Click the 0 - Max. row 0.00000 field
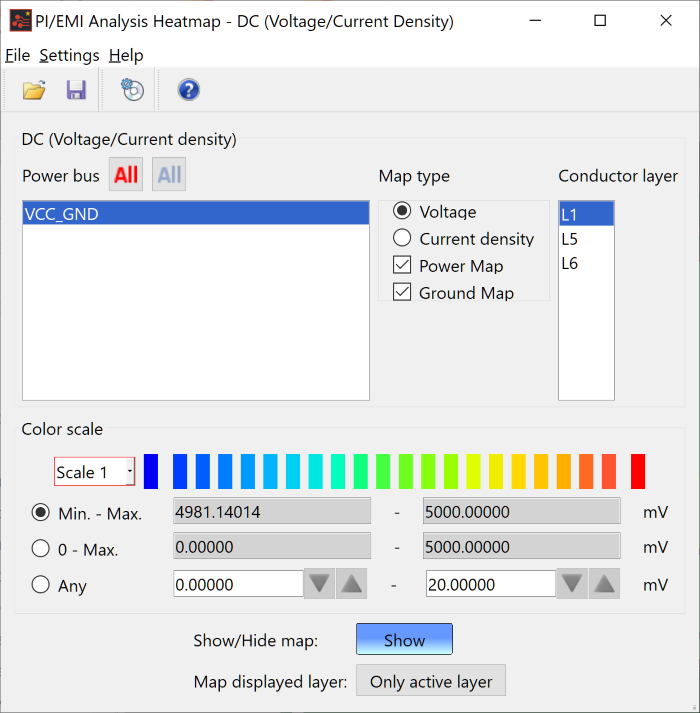This screenshot has width=700, height=713. point(272,546)
